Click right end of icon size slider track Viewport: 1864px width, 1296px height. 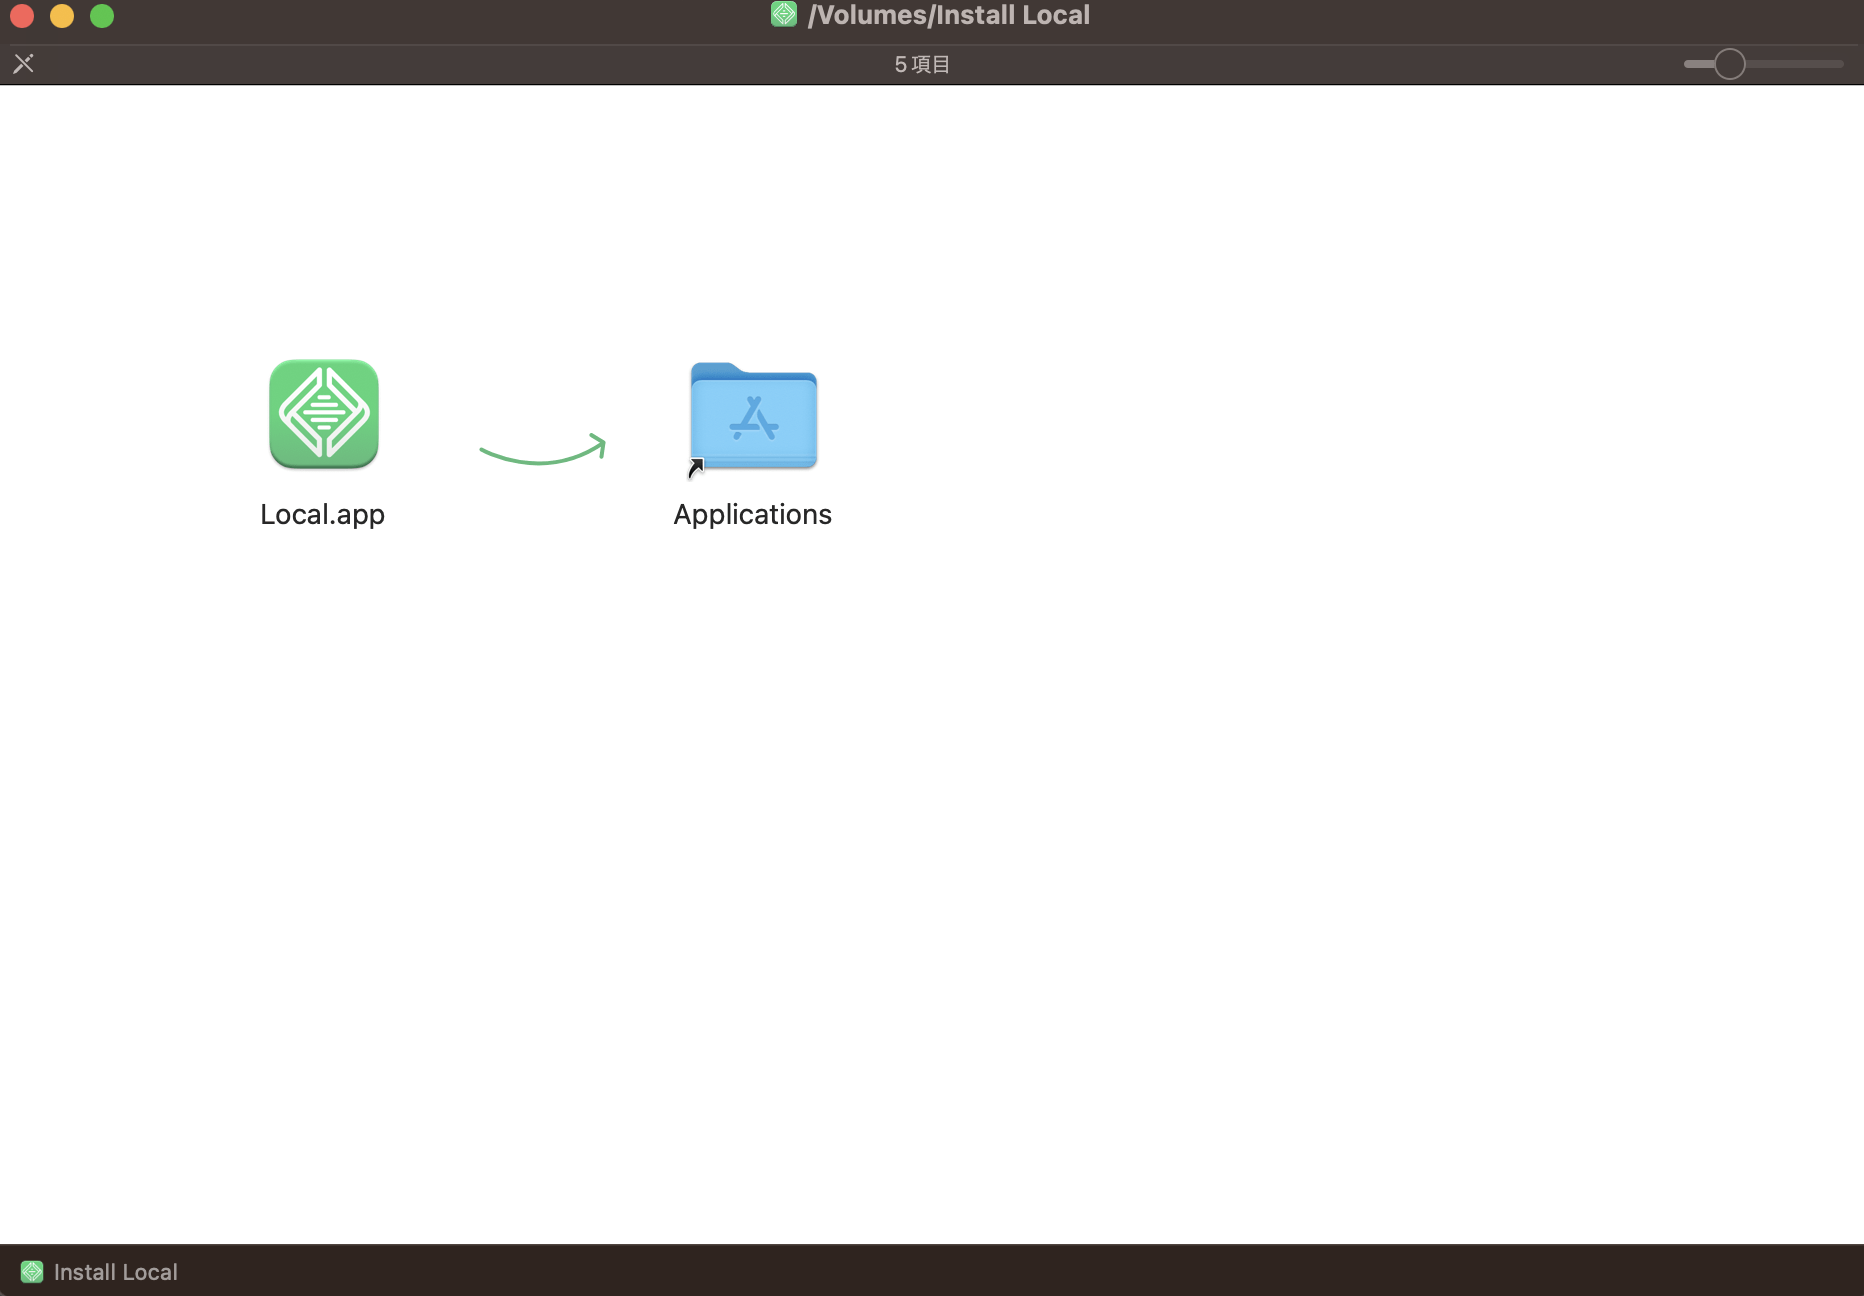click(x=1838, y=64)
